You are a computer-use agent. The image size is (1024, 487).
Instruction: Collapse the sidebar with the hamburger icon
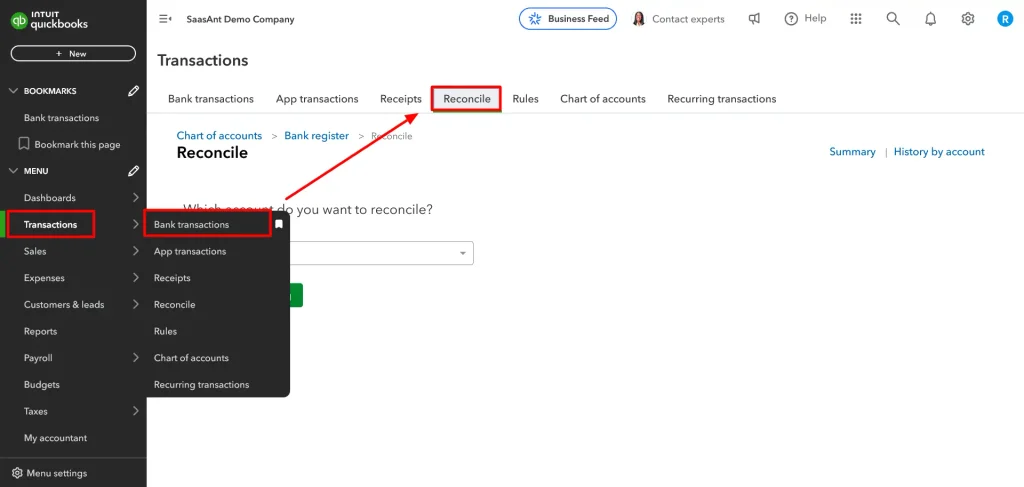pyautogui.click(x=165, y=19)
